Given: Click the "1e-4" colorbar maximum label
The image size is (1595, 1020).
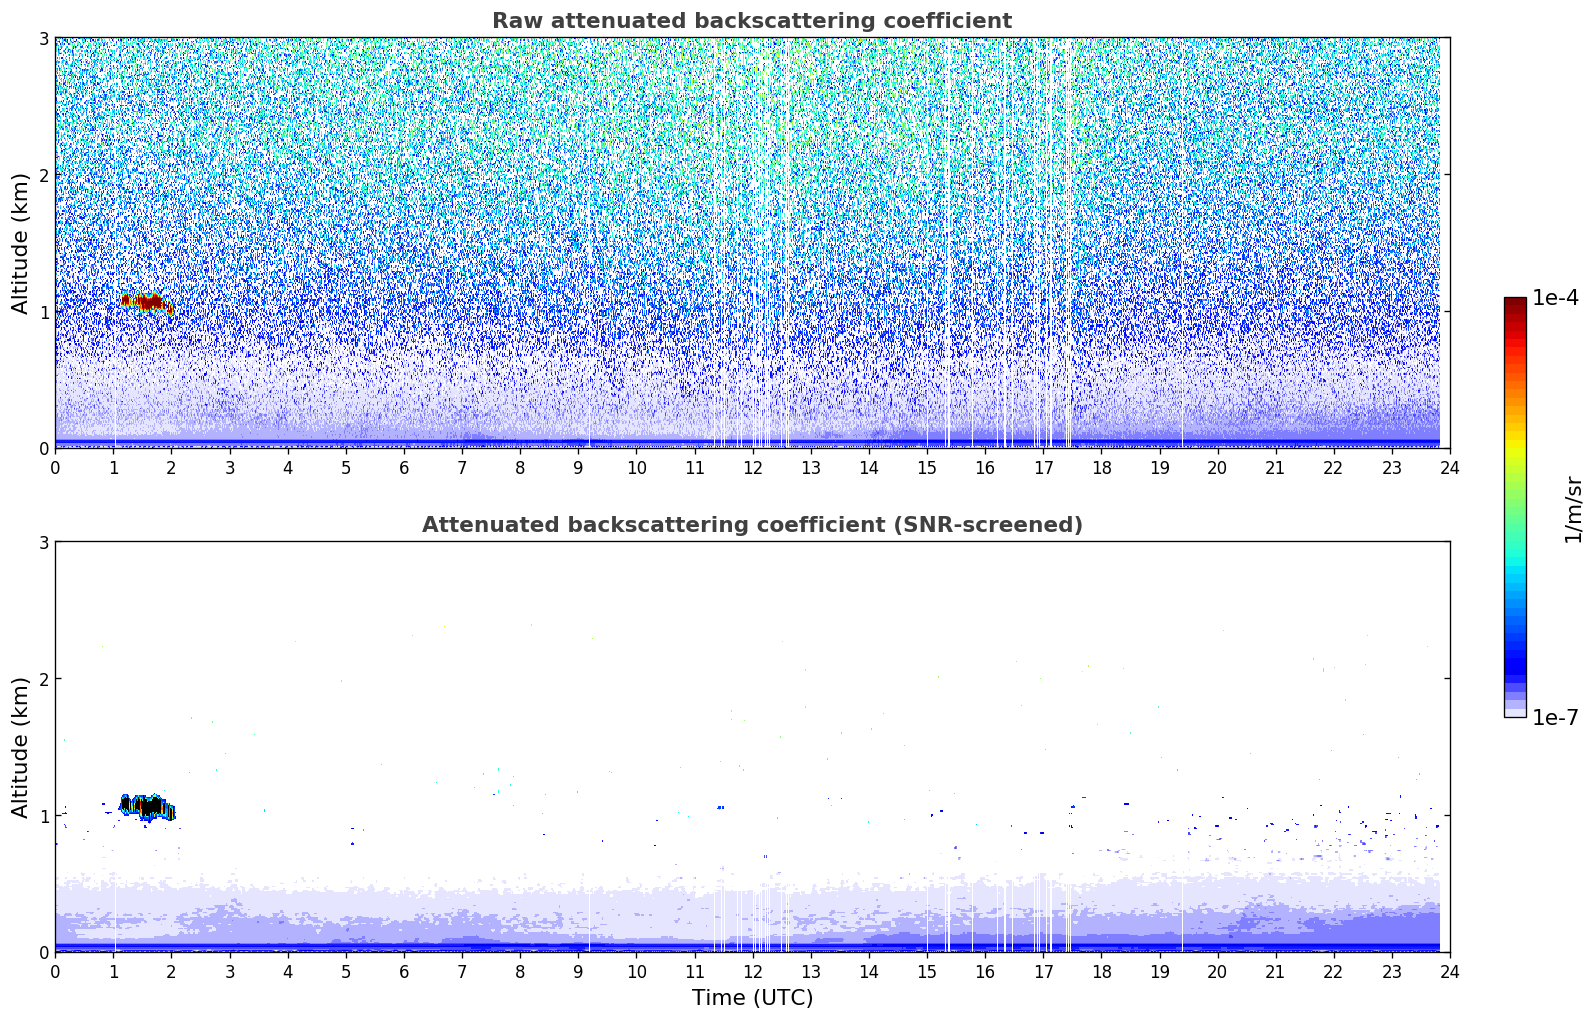Looking at the screenshot, I should [x=1555, y=298].
